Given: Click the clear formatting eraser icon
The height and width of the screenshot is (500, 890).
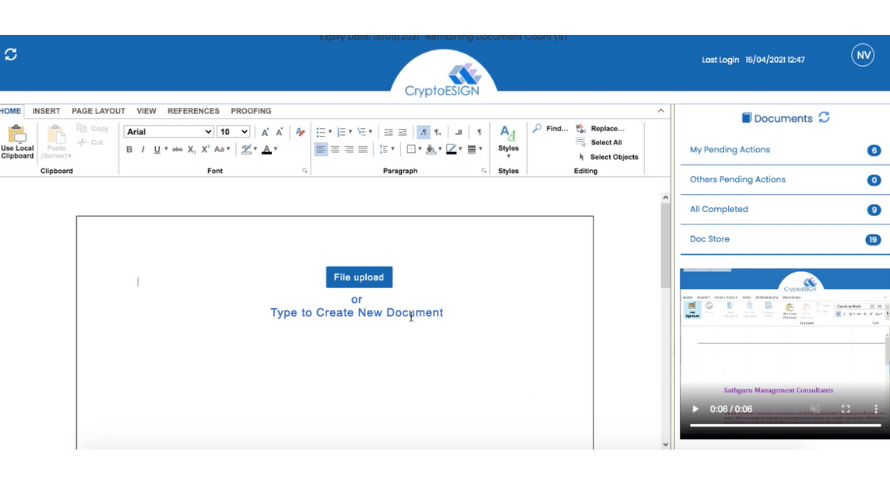Looking at the screenshot, I should click(300, 132).
